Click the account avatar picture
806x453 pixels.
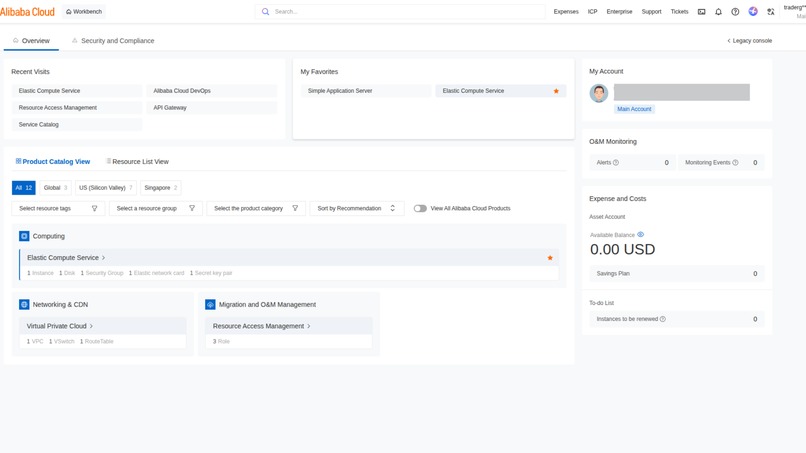point(598,93)
